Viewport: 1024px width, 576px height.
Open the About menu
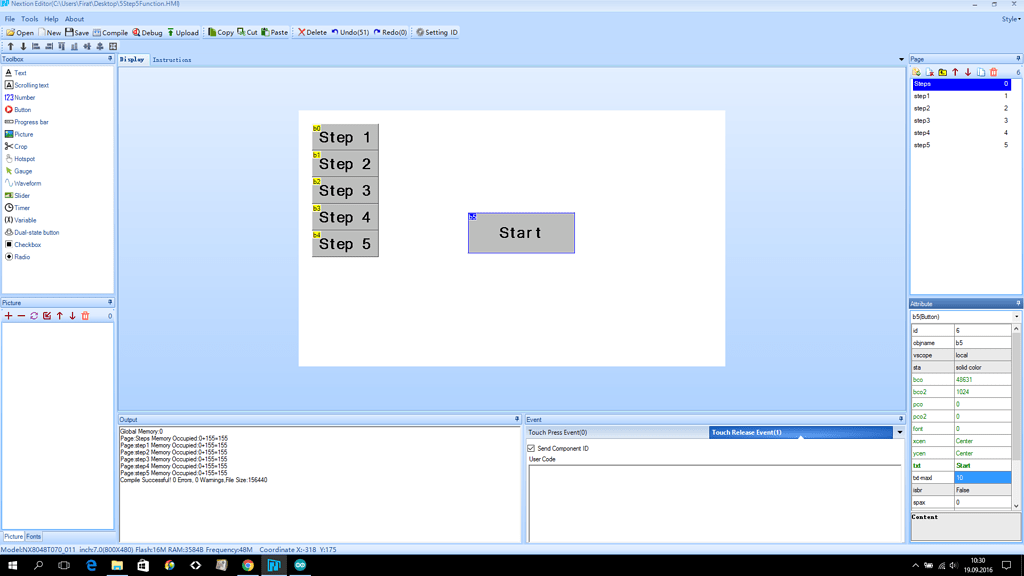(x=74, y=19)
